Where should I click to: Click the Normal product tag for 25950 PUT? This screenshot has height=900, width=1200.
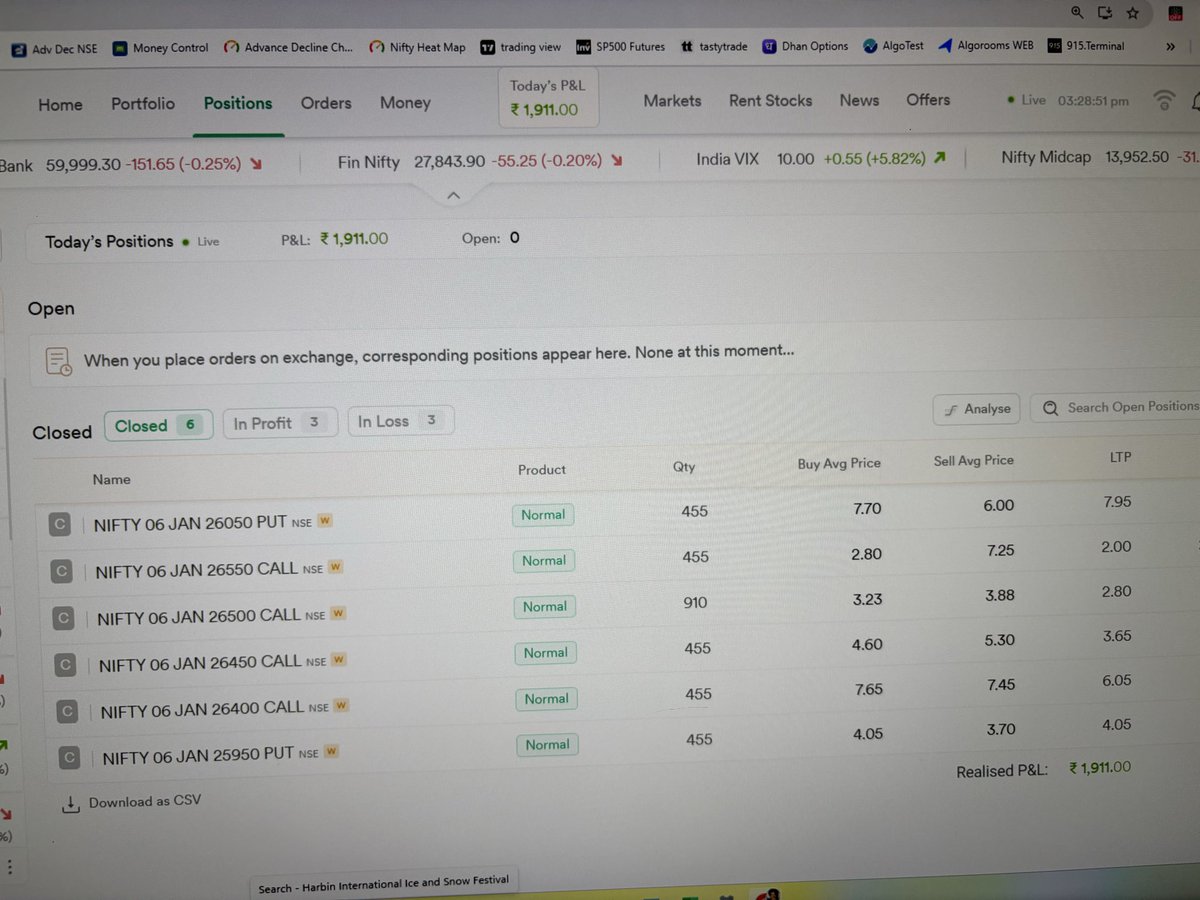tap(547, 745)
